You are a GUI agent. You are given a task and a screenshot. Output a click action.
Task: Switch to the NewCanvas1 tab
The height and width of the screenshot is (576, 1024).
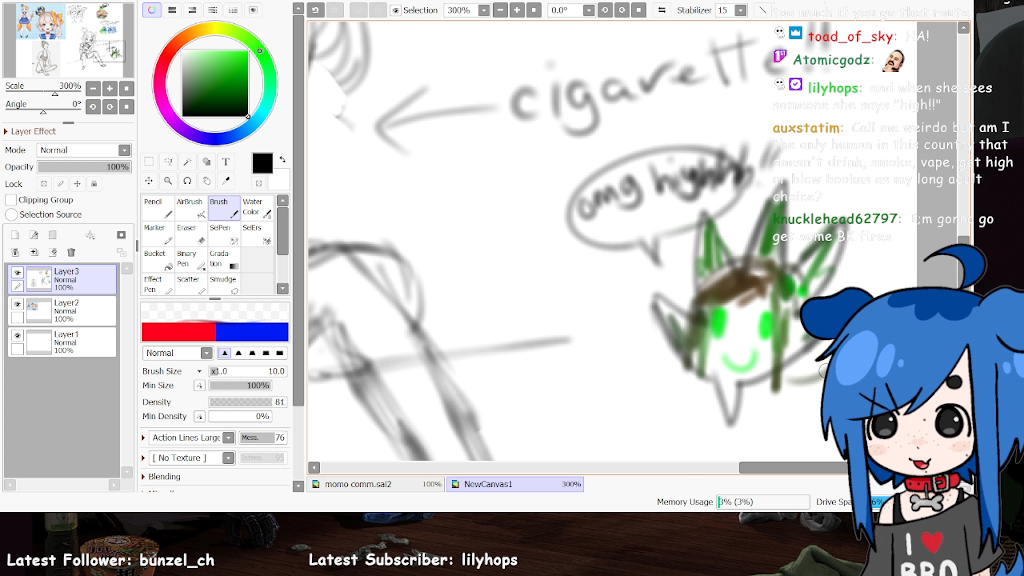click(x=515, y=484)
